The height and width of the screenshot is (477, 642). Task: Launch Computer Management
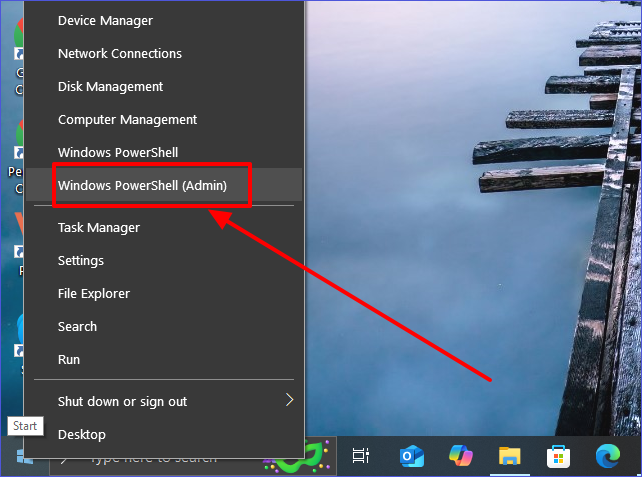pos(164,120)
